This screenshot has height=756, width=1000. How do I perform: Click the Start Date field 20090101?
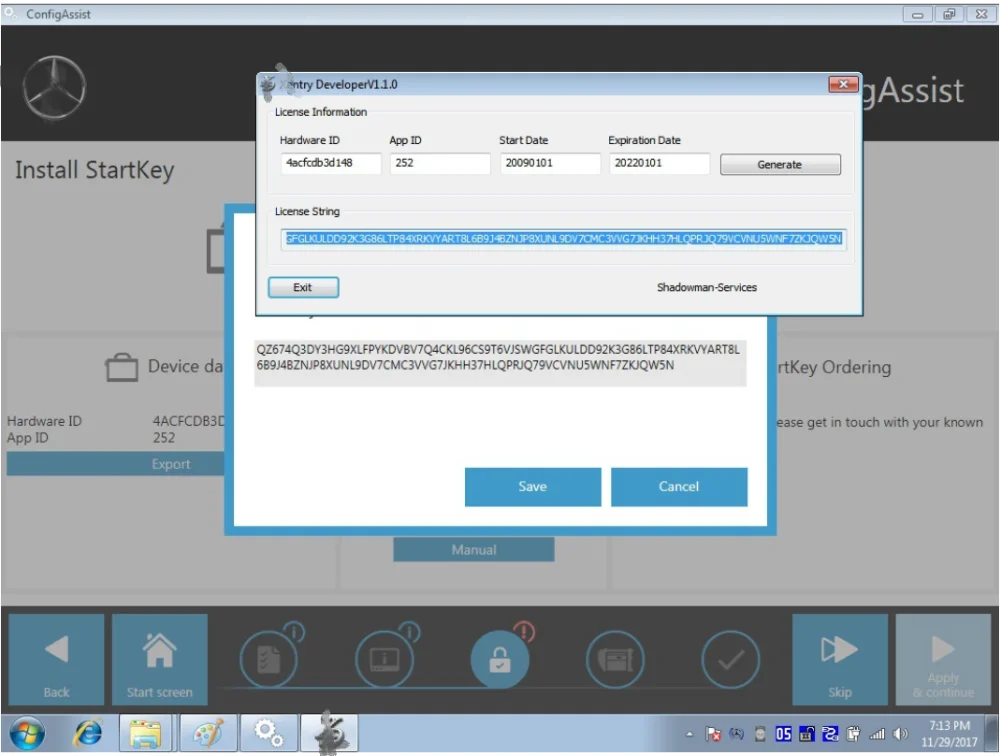(550, 163)
